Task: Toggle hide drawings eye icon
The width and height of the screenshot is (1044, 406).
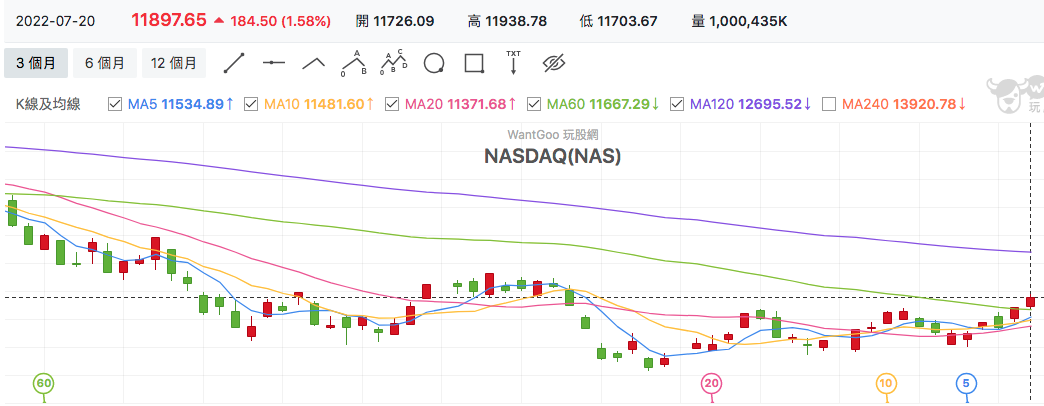Action: point(553,63)
